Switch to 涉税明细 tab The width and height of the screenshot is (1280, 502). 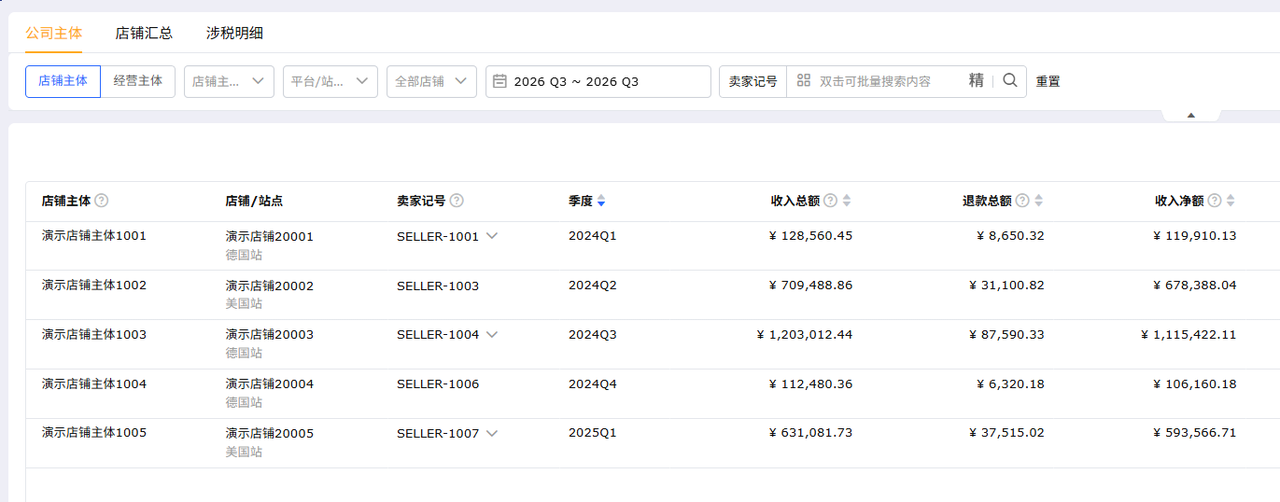235,33
